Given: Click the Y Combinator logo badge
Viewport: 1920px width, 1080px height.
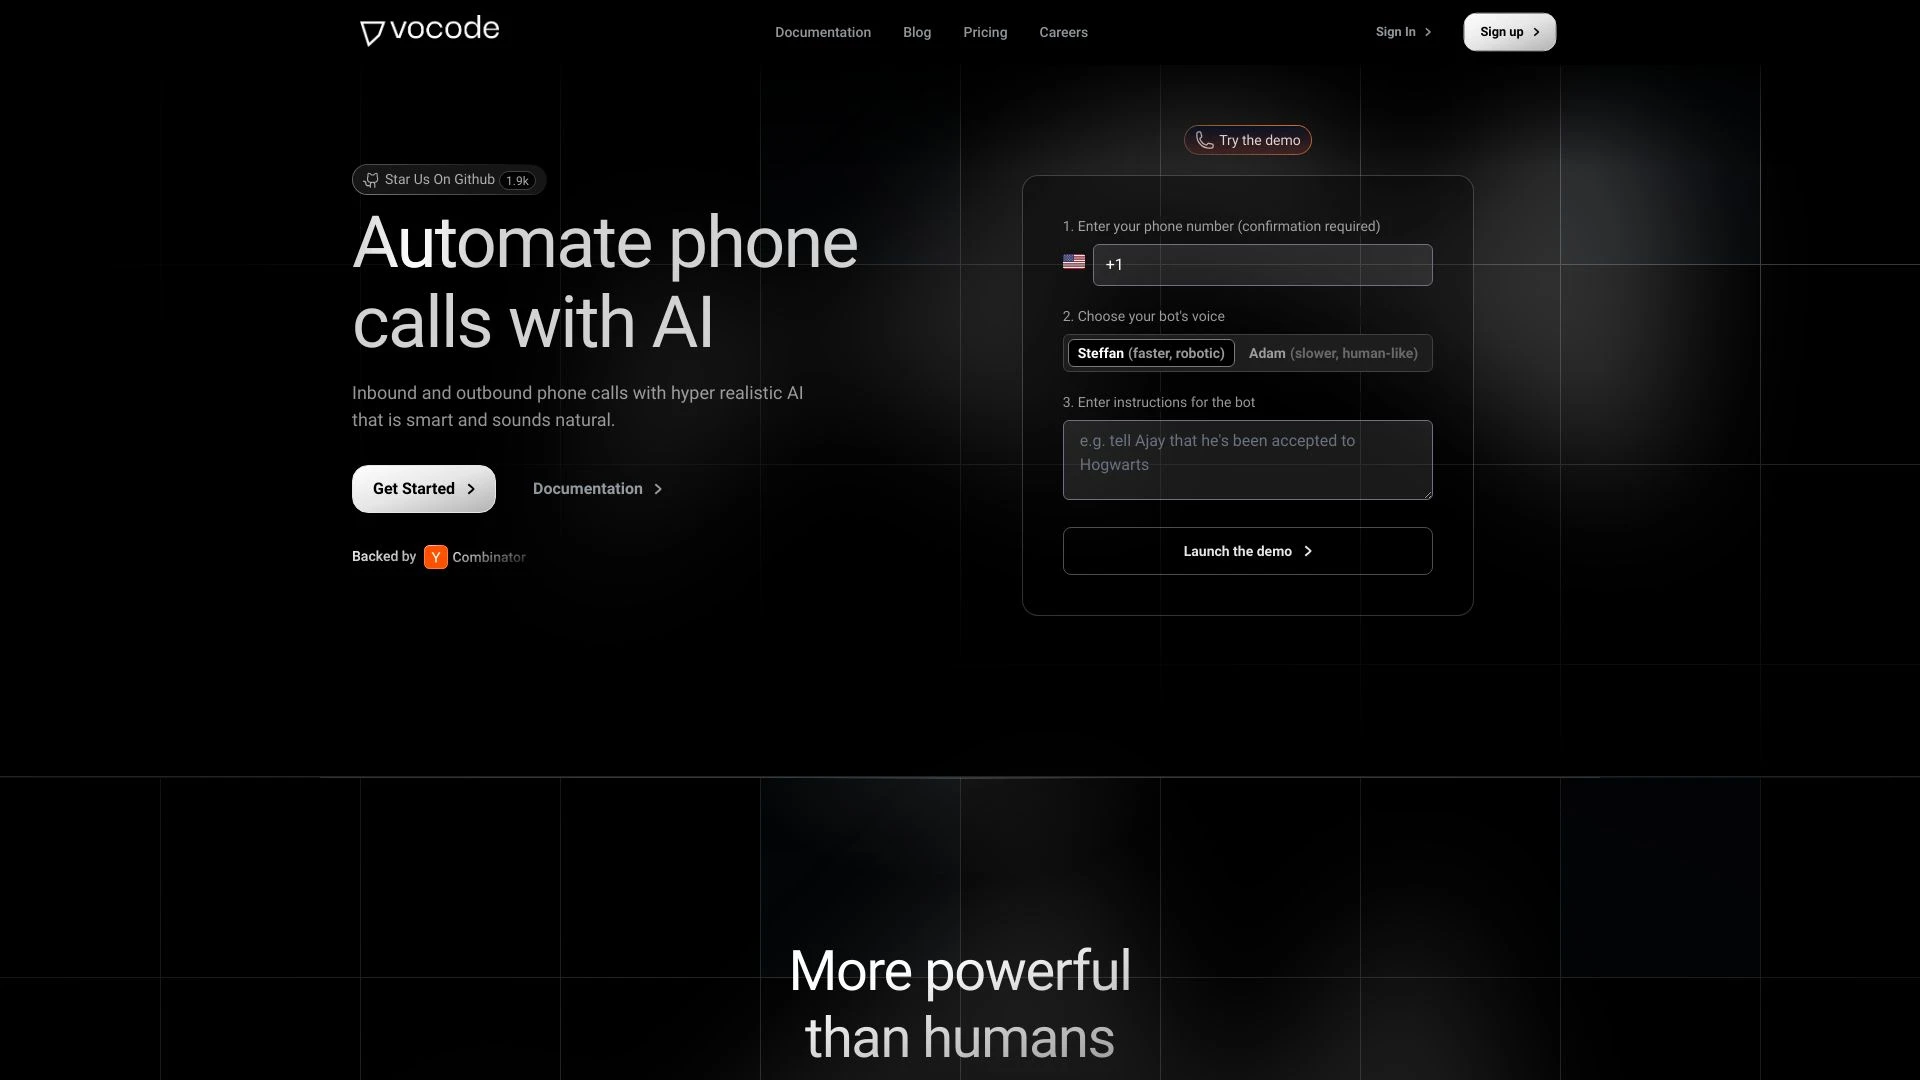Looking at the screenshot, I should 436,556.
